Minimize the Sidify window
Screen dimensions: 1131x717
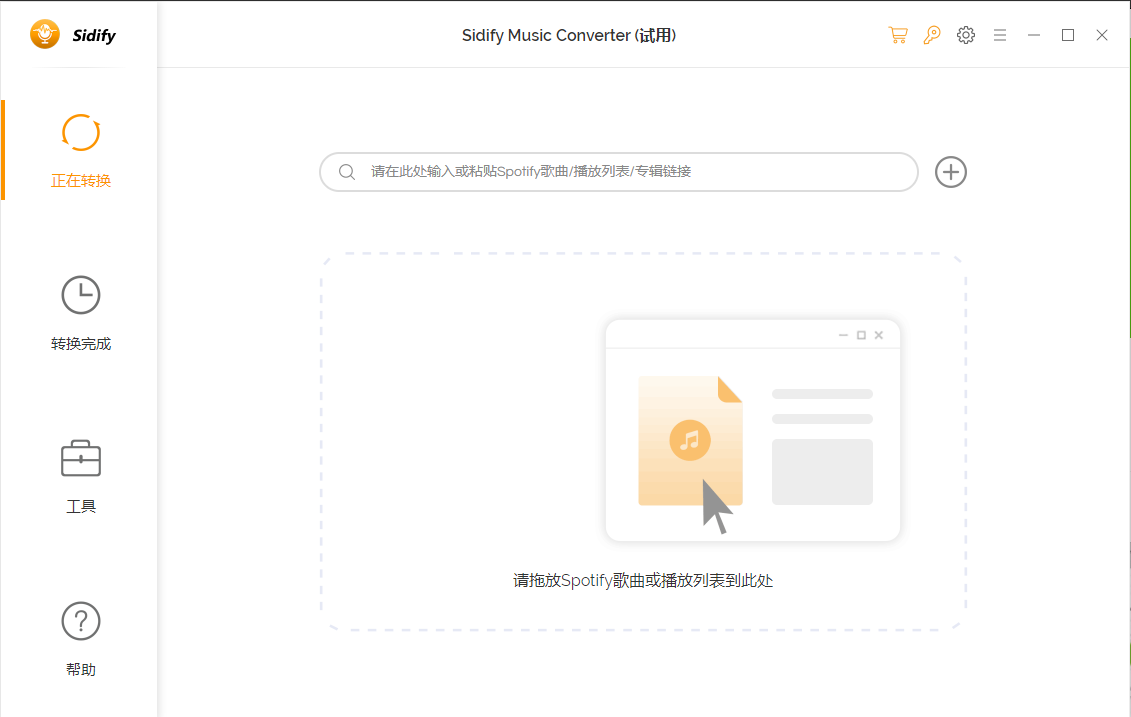pos(1034,35)
